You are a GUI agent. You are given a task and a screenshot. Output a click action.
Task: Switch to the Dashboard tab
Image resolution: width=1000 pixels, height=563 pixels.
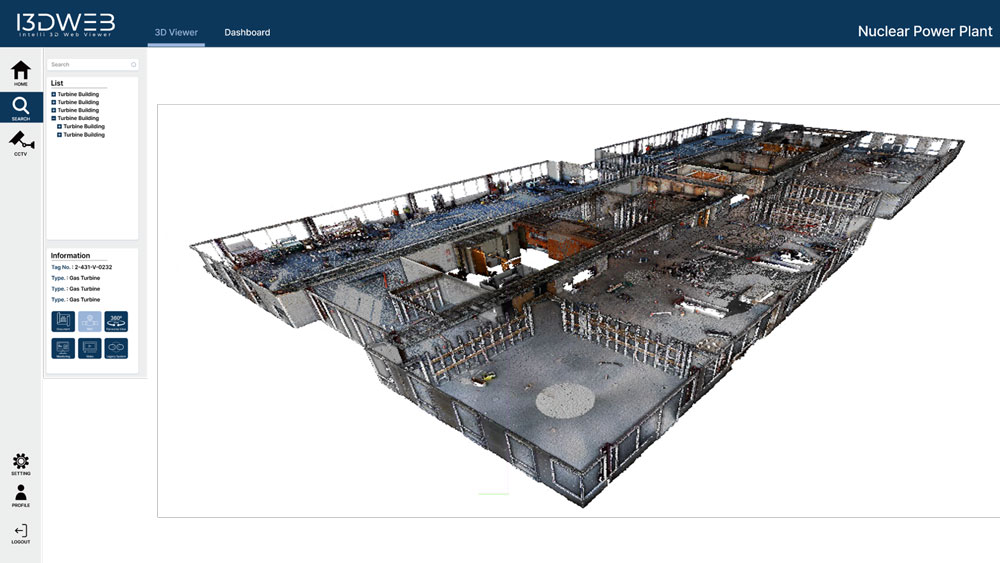(247, 32)
